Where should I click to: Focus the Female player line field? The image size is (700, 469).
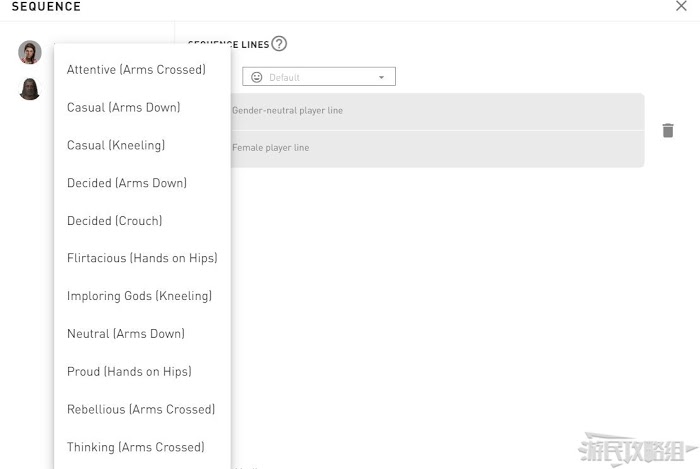point(437,149)
